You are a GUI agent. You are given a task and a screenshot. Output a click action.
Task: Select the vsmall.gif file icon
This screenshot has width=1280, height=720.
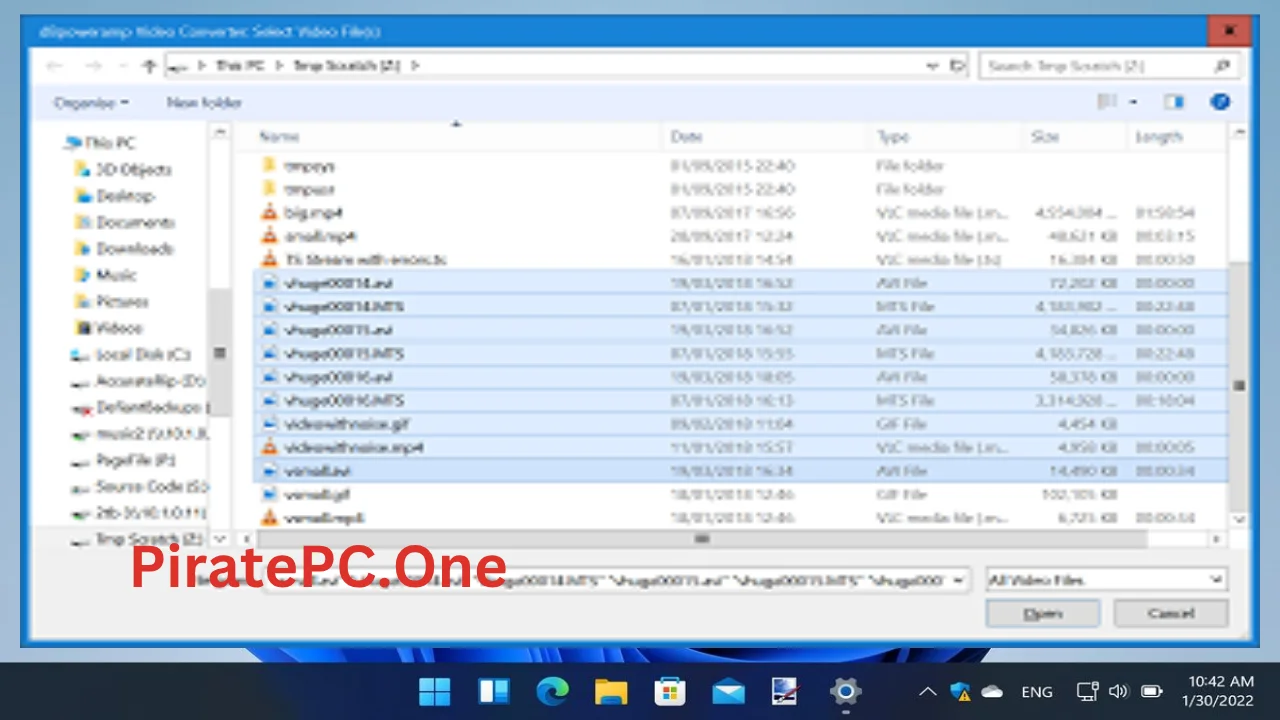pyautogui.click(x=268, y=494)
